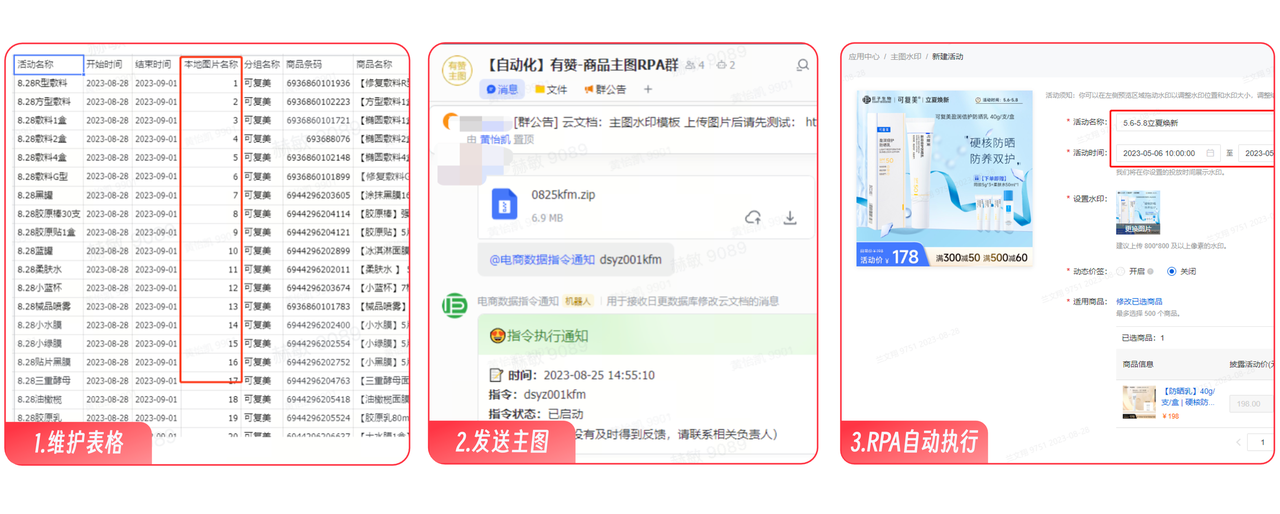Switch to the 消息 tab

(x=502, y=89)
